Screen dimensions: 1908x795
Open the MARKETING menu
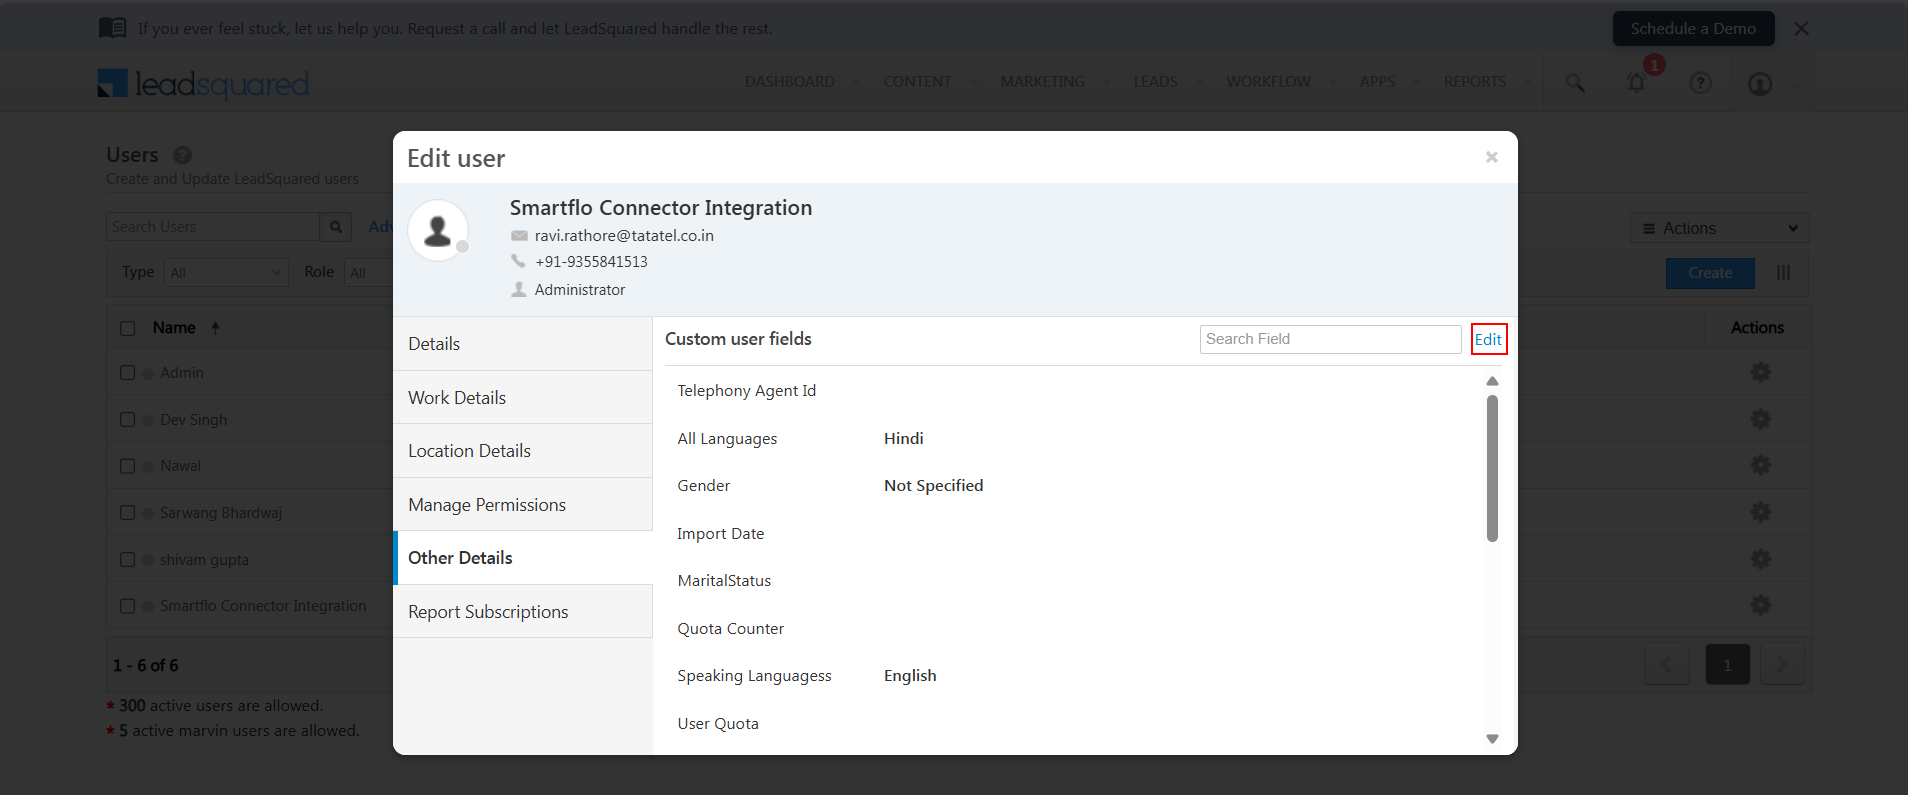1042,82
